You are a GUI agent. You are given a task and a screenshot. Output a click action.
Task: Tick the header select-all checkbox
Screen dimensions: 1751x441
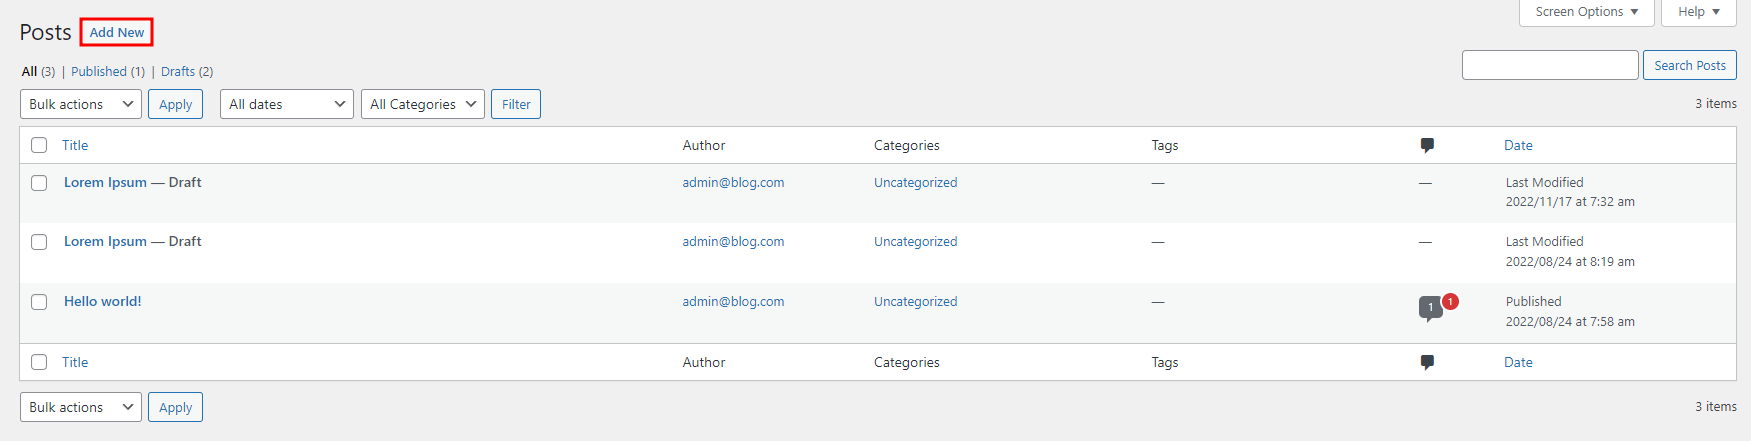coord(39,145)
